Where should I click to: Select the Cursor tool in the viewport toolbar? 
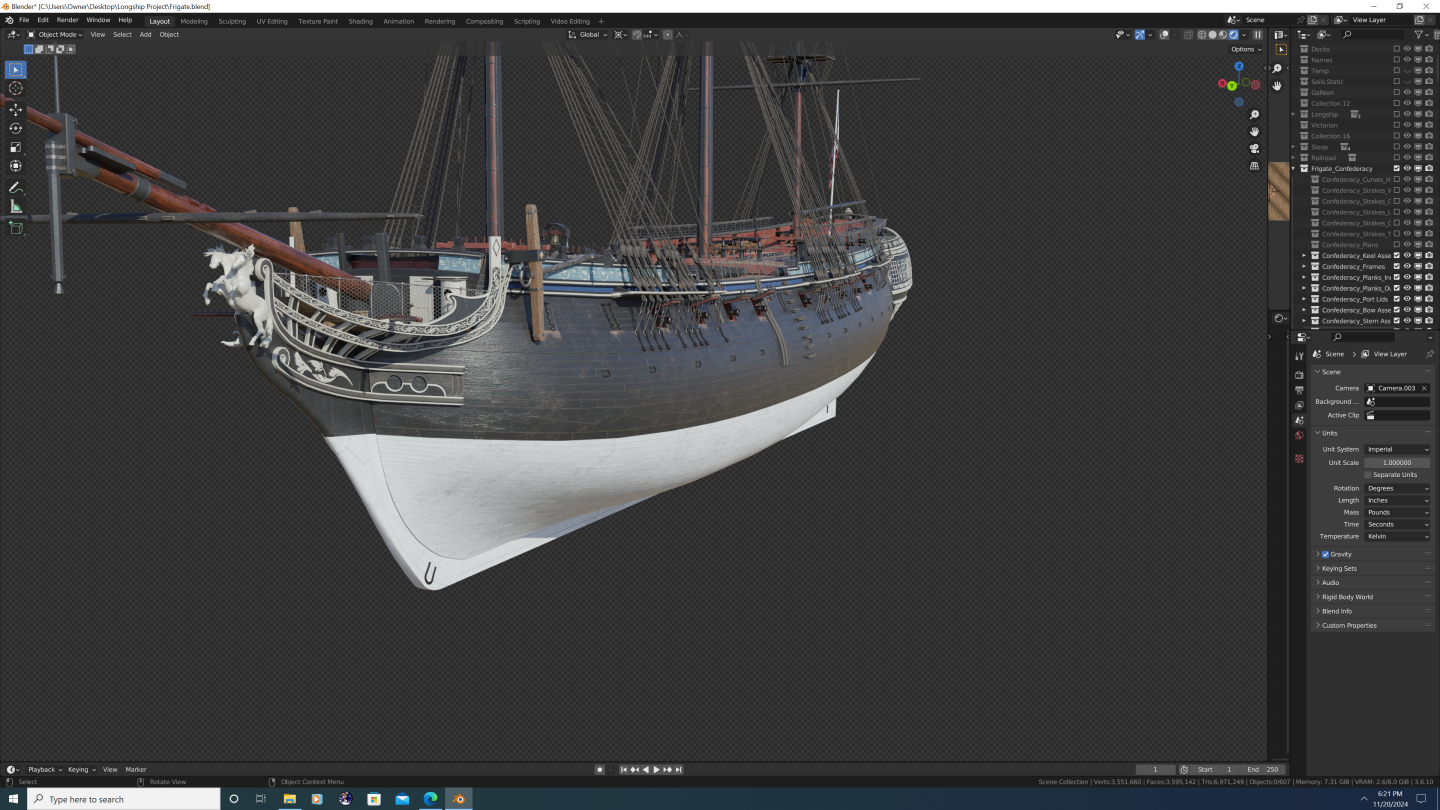click(x=15, y=88)
